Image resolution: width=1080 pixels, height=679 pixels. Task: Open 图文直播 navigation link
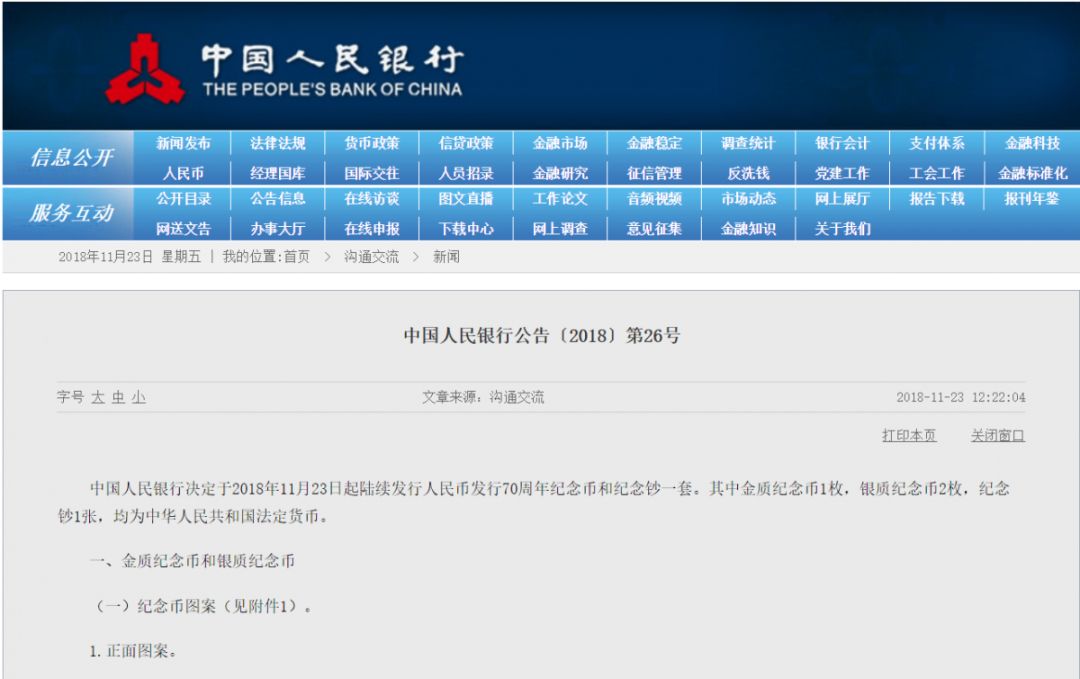click(x=466, y=199)
